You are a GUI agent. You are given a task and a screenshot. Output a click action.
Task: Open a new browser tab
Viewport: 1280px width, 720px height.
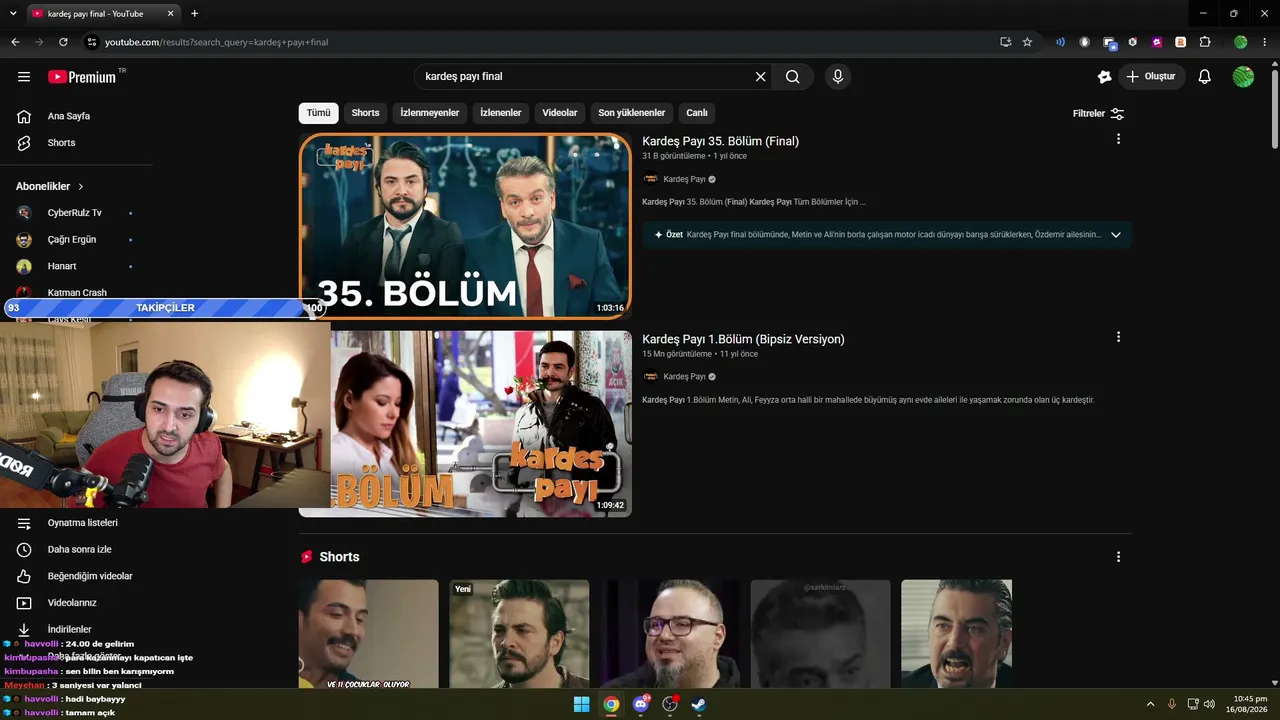tap(194, 14)
